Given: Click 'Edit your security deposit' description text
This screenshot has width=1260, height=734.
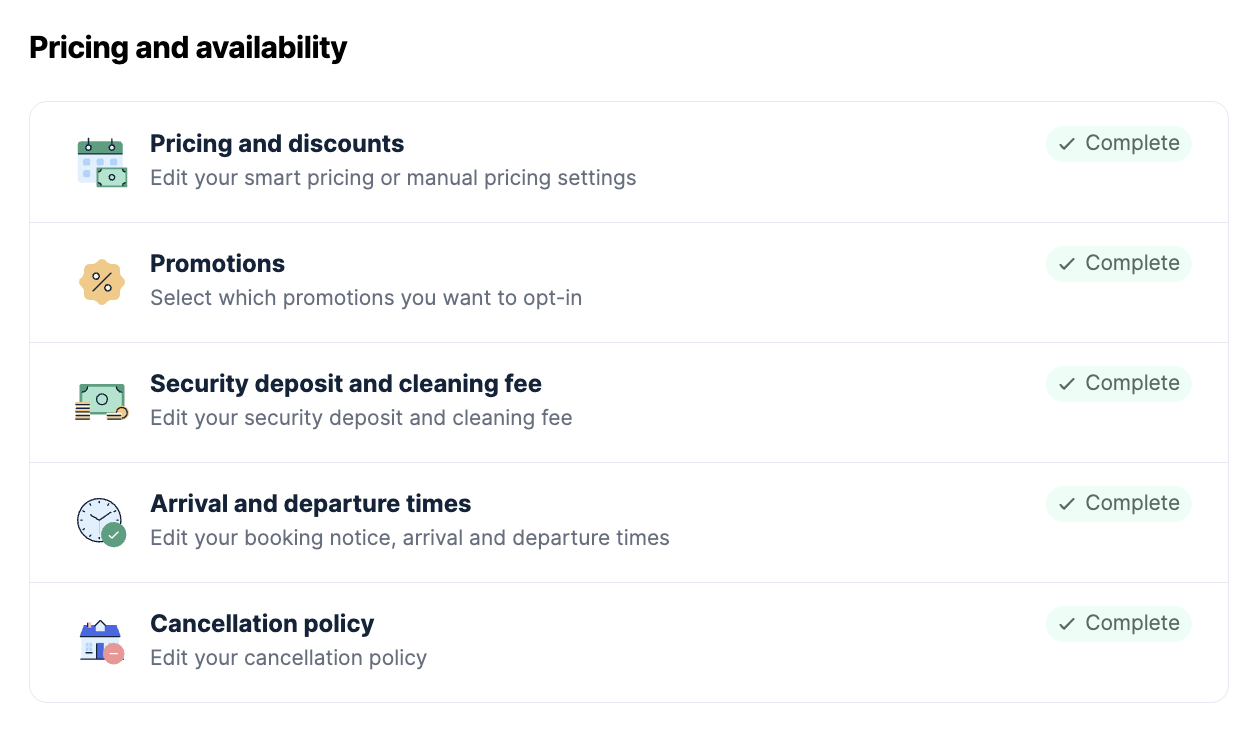Looking at the screenshot, I should pyautogui.click(x=361, y=418).
